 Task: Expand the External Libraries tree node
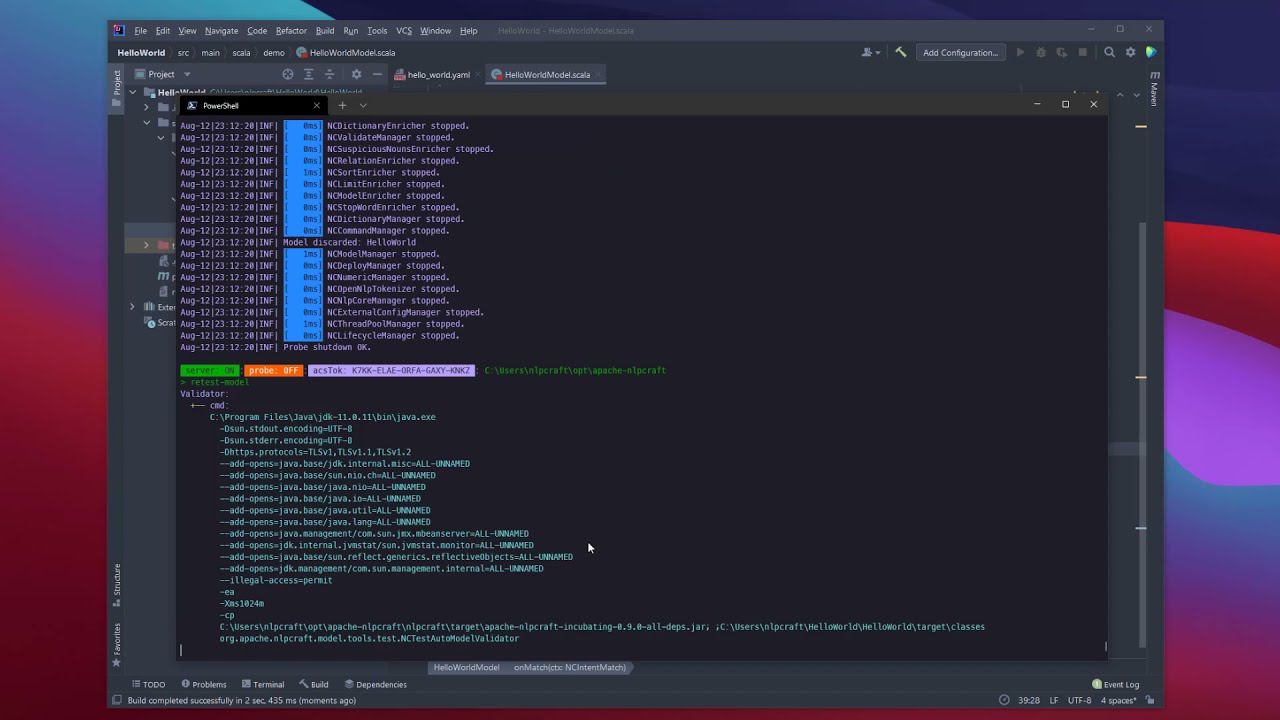[132, 307]
